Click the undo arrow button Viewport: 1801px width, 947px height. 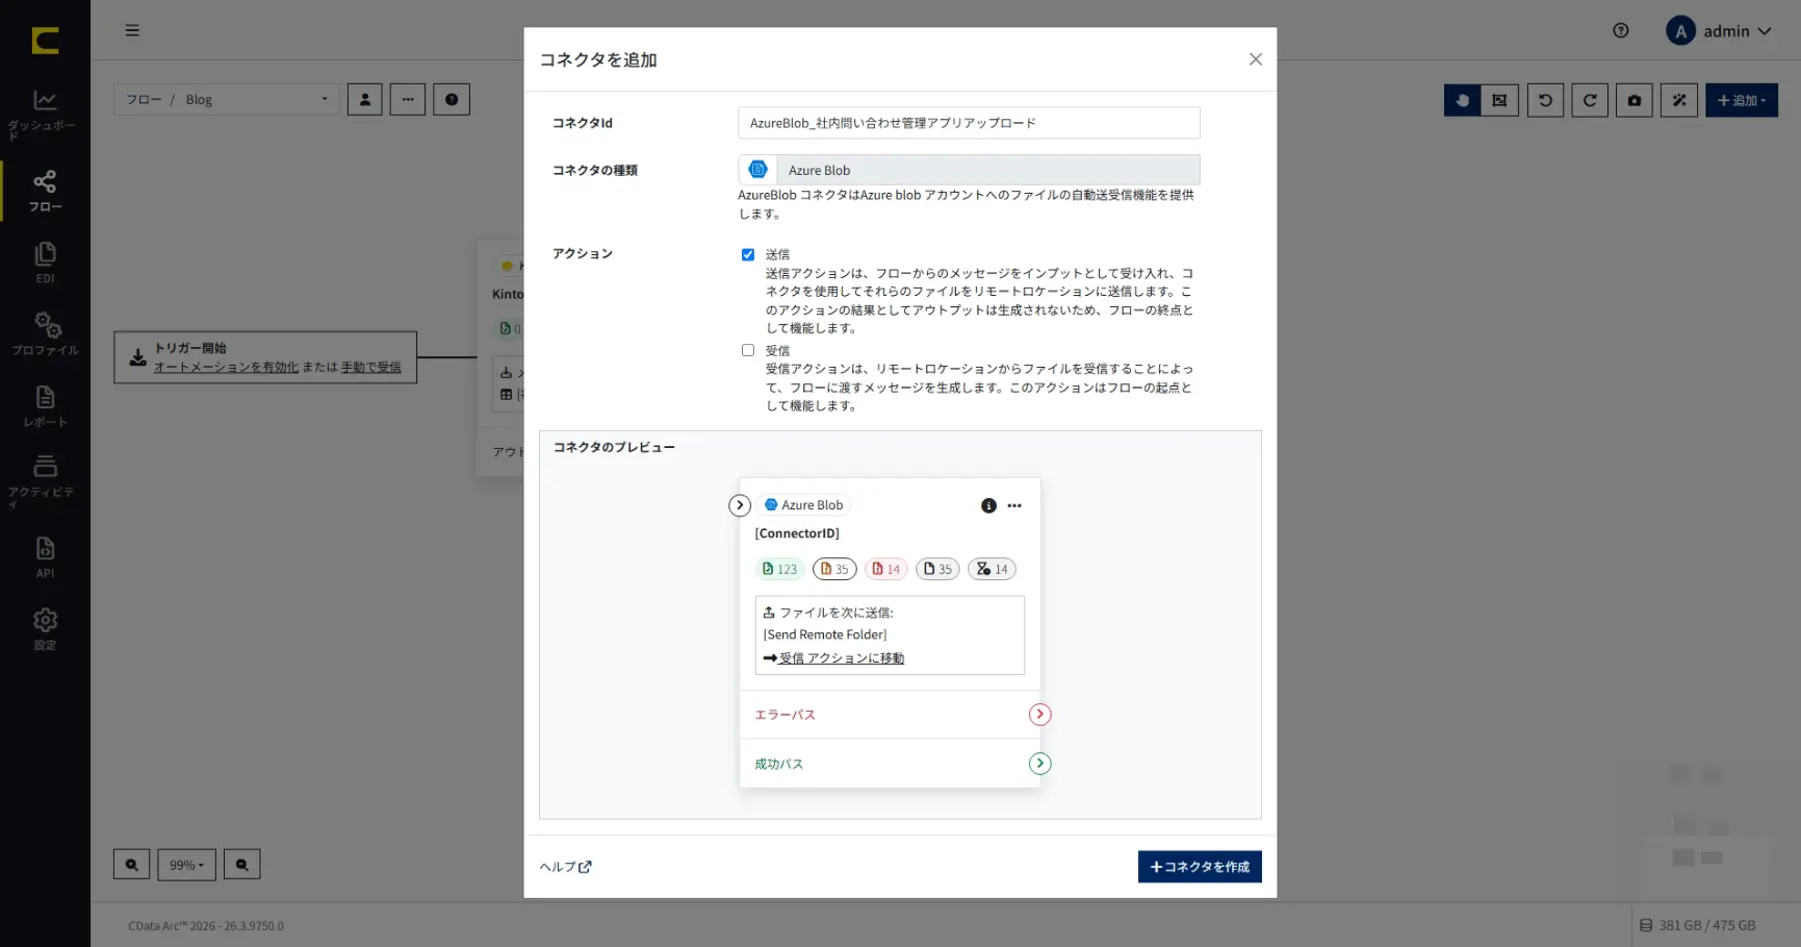(1546, 100)
